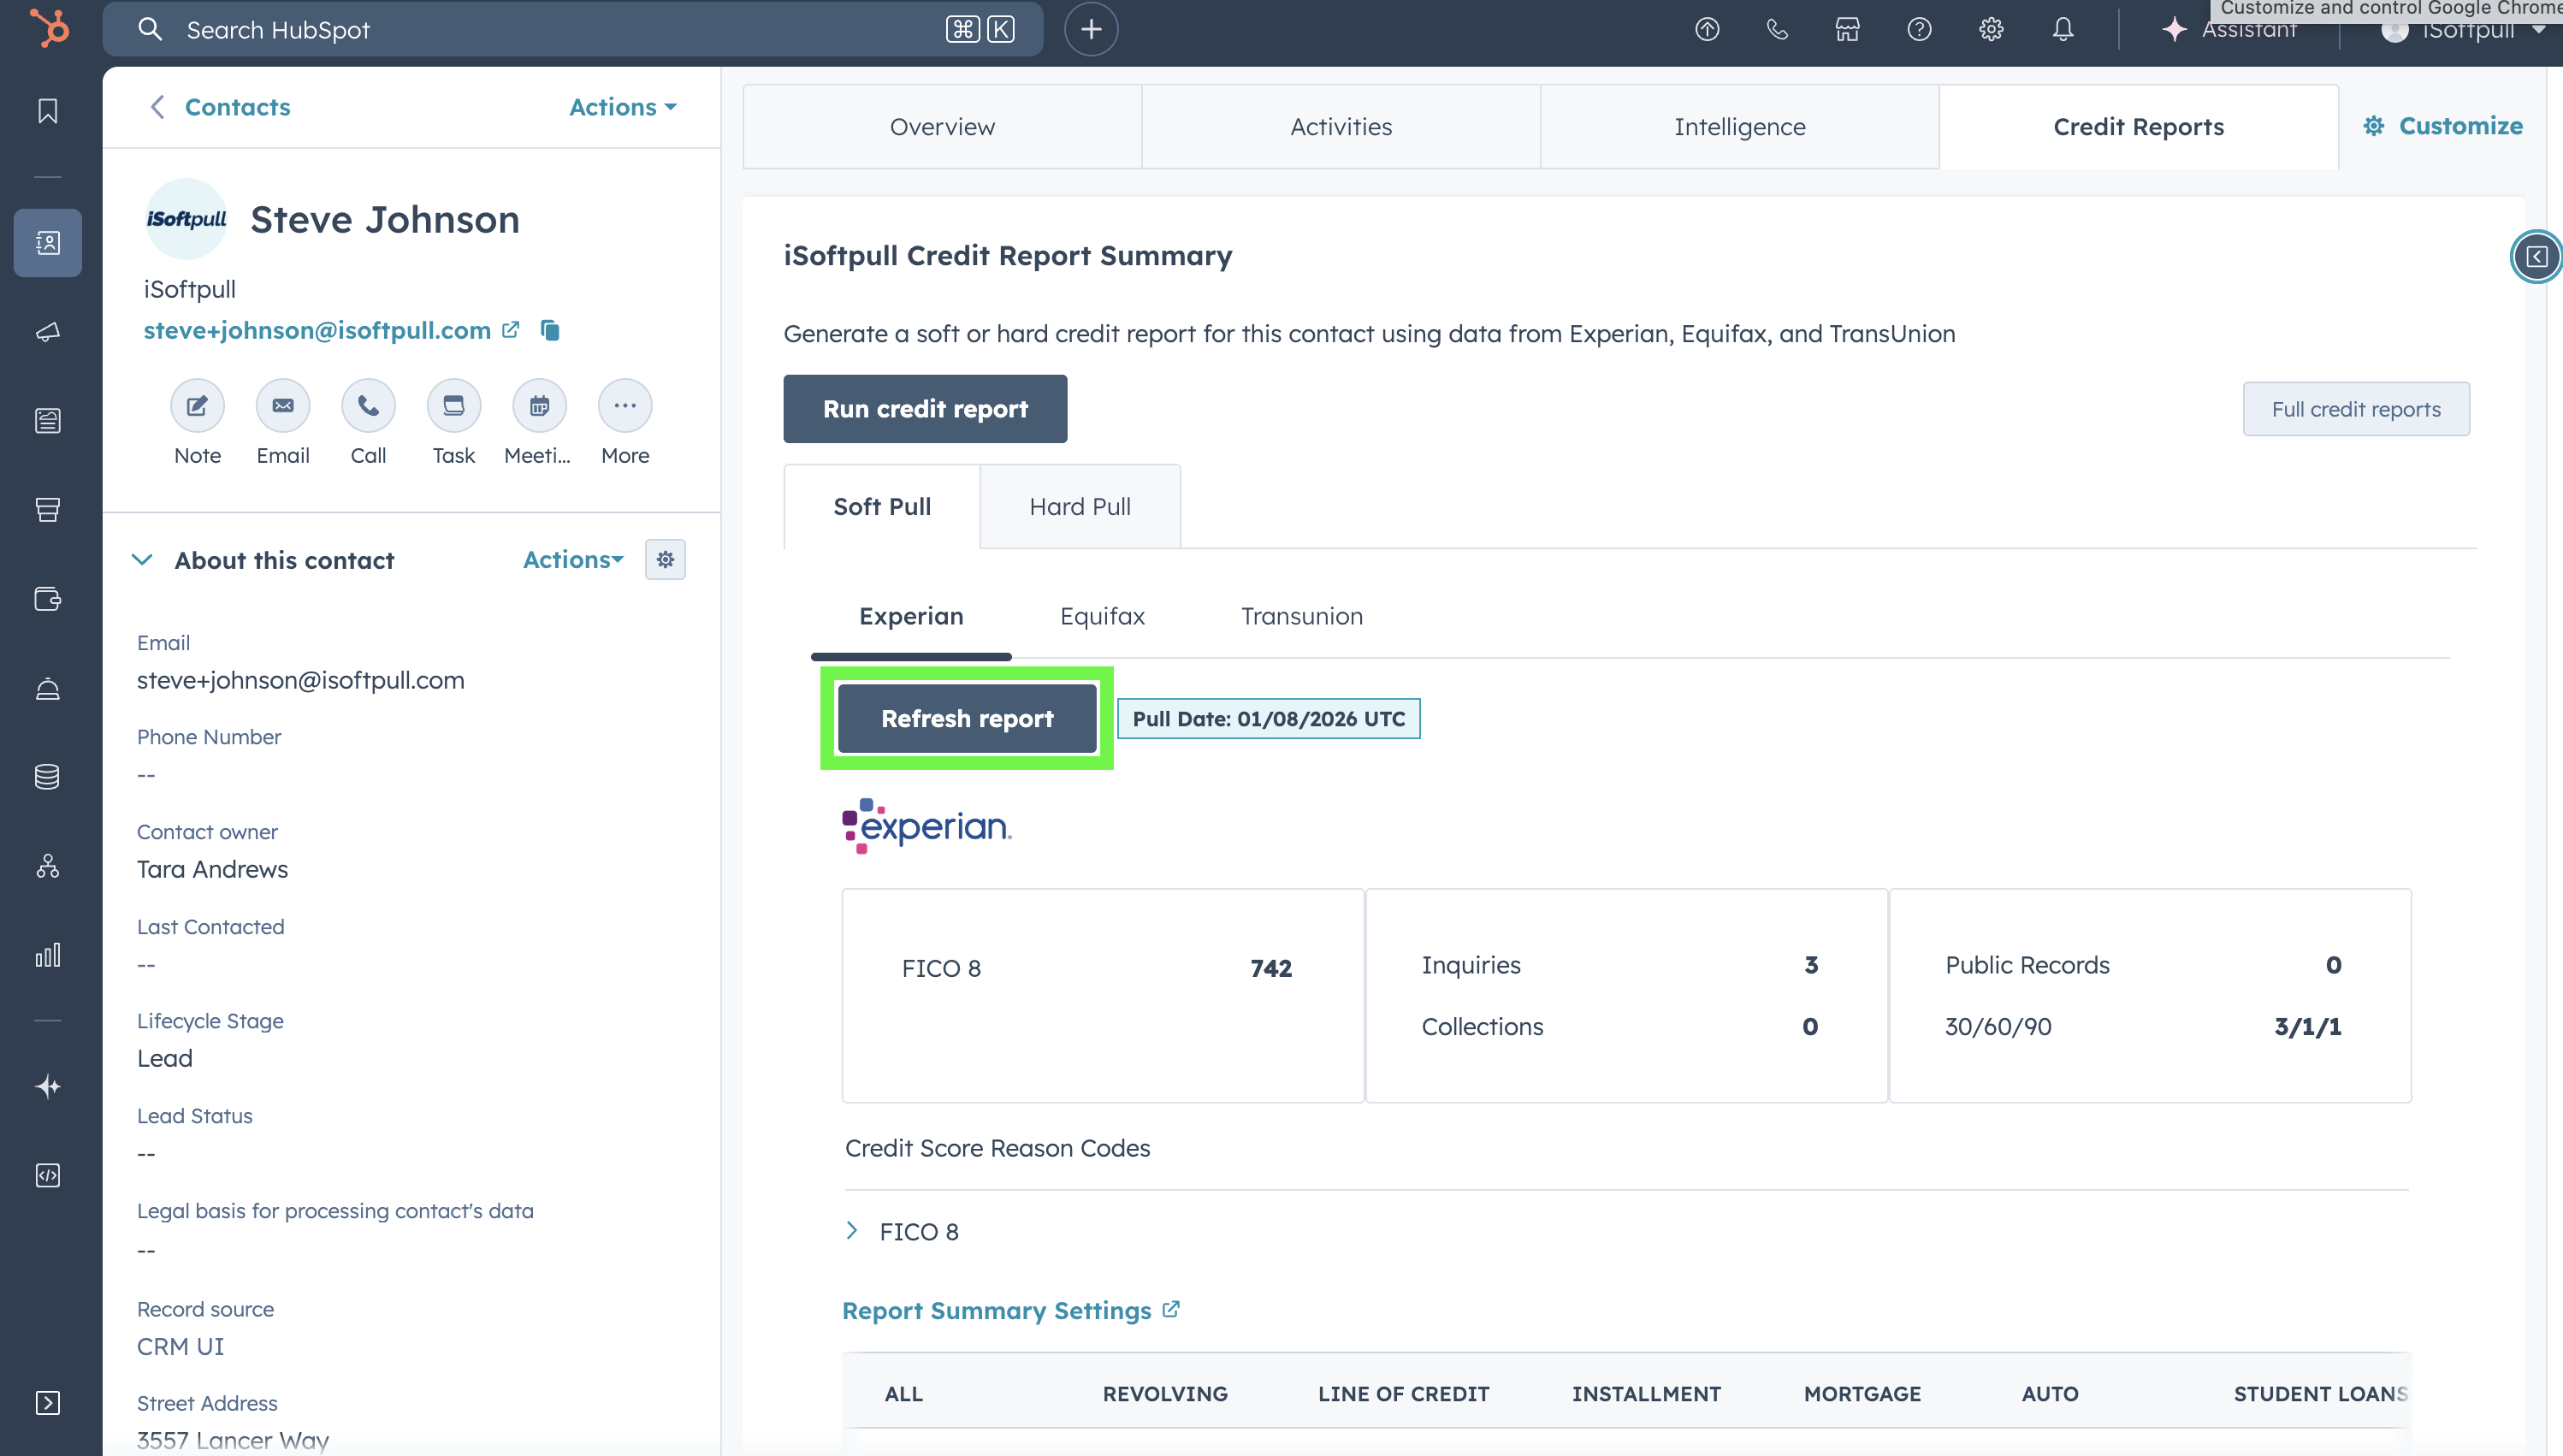Copy the email address using copy icon
Image resolution: width=2563 pixels, height=1456 pixels.
[550, 330]
